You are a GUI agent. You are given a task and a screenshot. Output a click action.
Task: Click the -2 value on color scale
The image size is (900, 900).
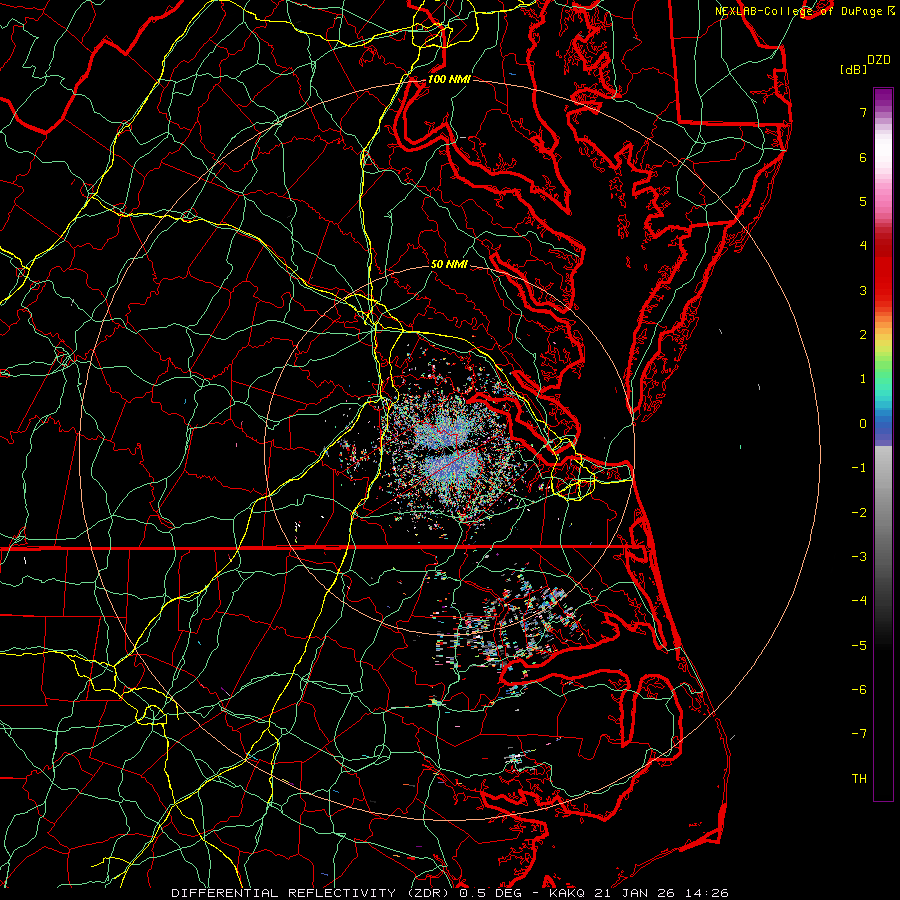click(859, 513)
